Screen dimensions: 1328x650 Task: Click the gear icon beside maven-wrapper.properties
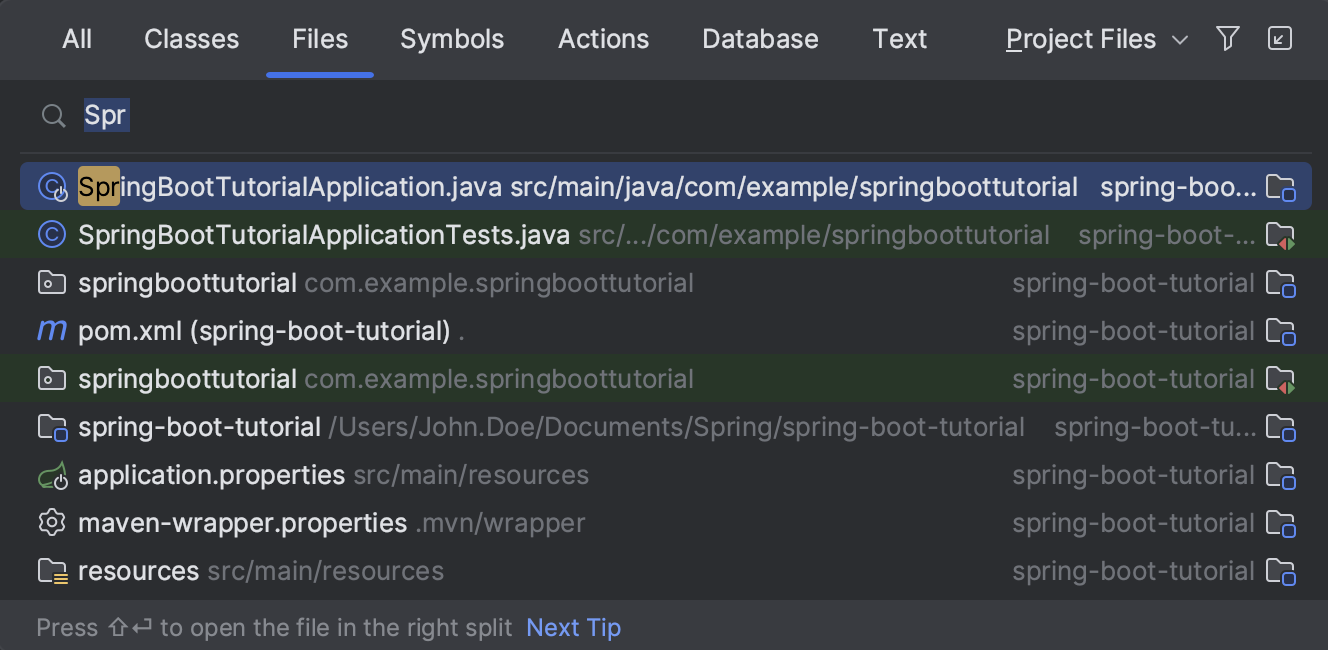coord(51,522)
